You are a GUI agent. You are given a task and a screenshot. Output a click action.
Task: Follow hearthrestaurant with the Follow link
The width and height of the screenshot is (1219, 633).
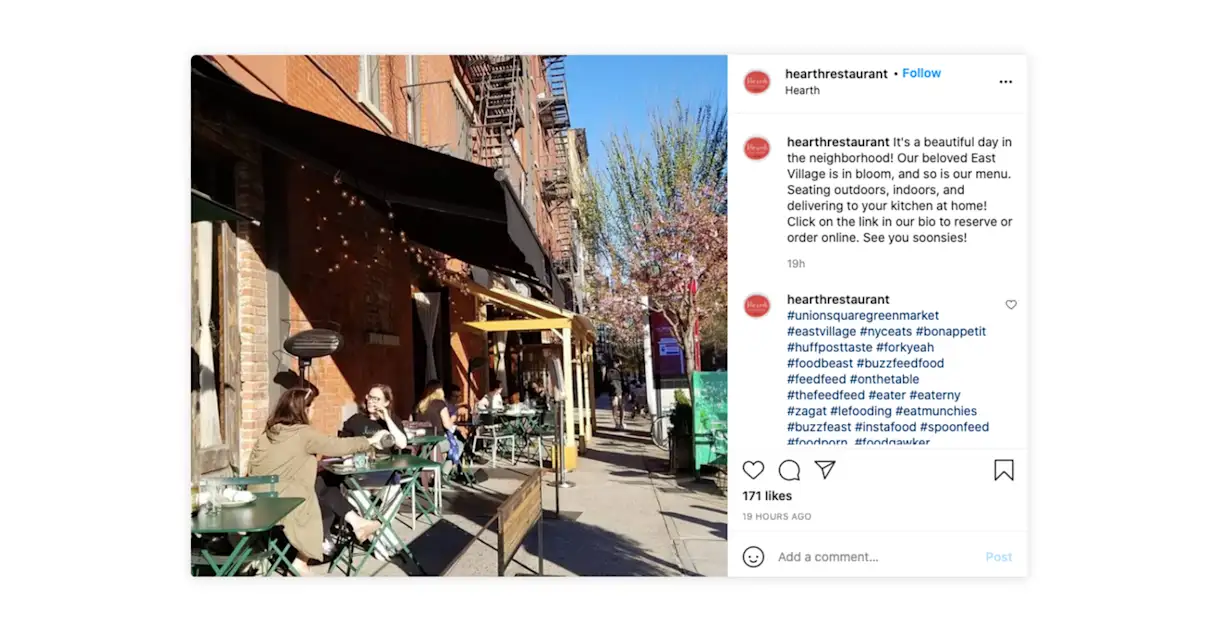point(921,73)
